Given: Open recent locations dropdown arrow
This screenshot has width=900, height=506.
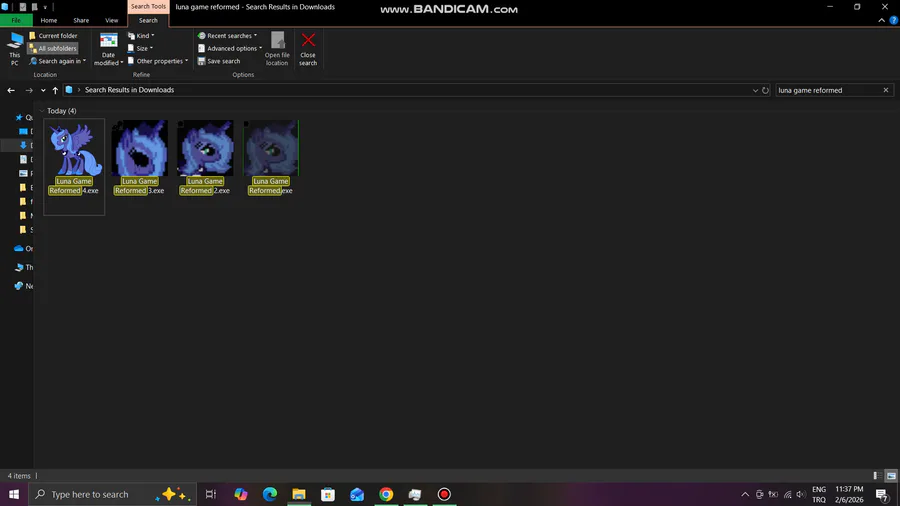Looking at the screenshot, I should 43,90.
